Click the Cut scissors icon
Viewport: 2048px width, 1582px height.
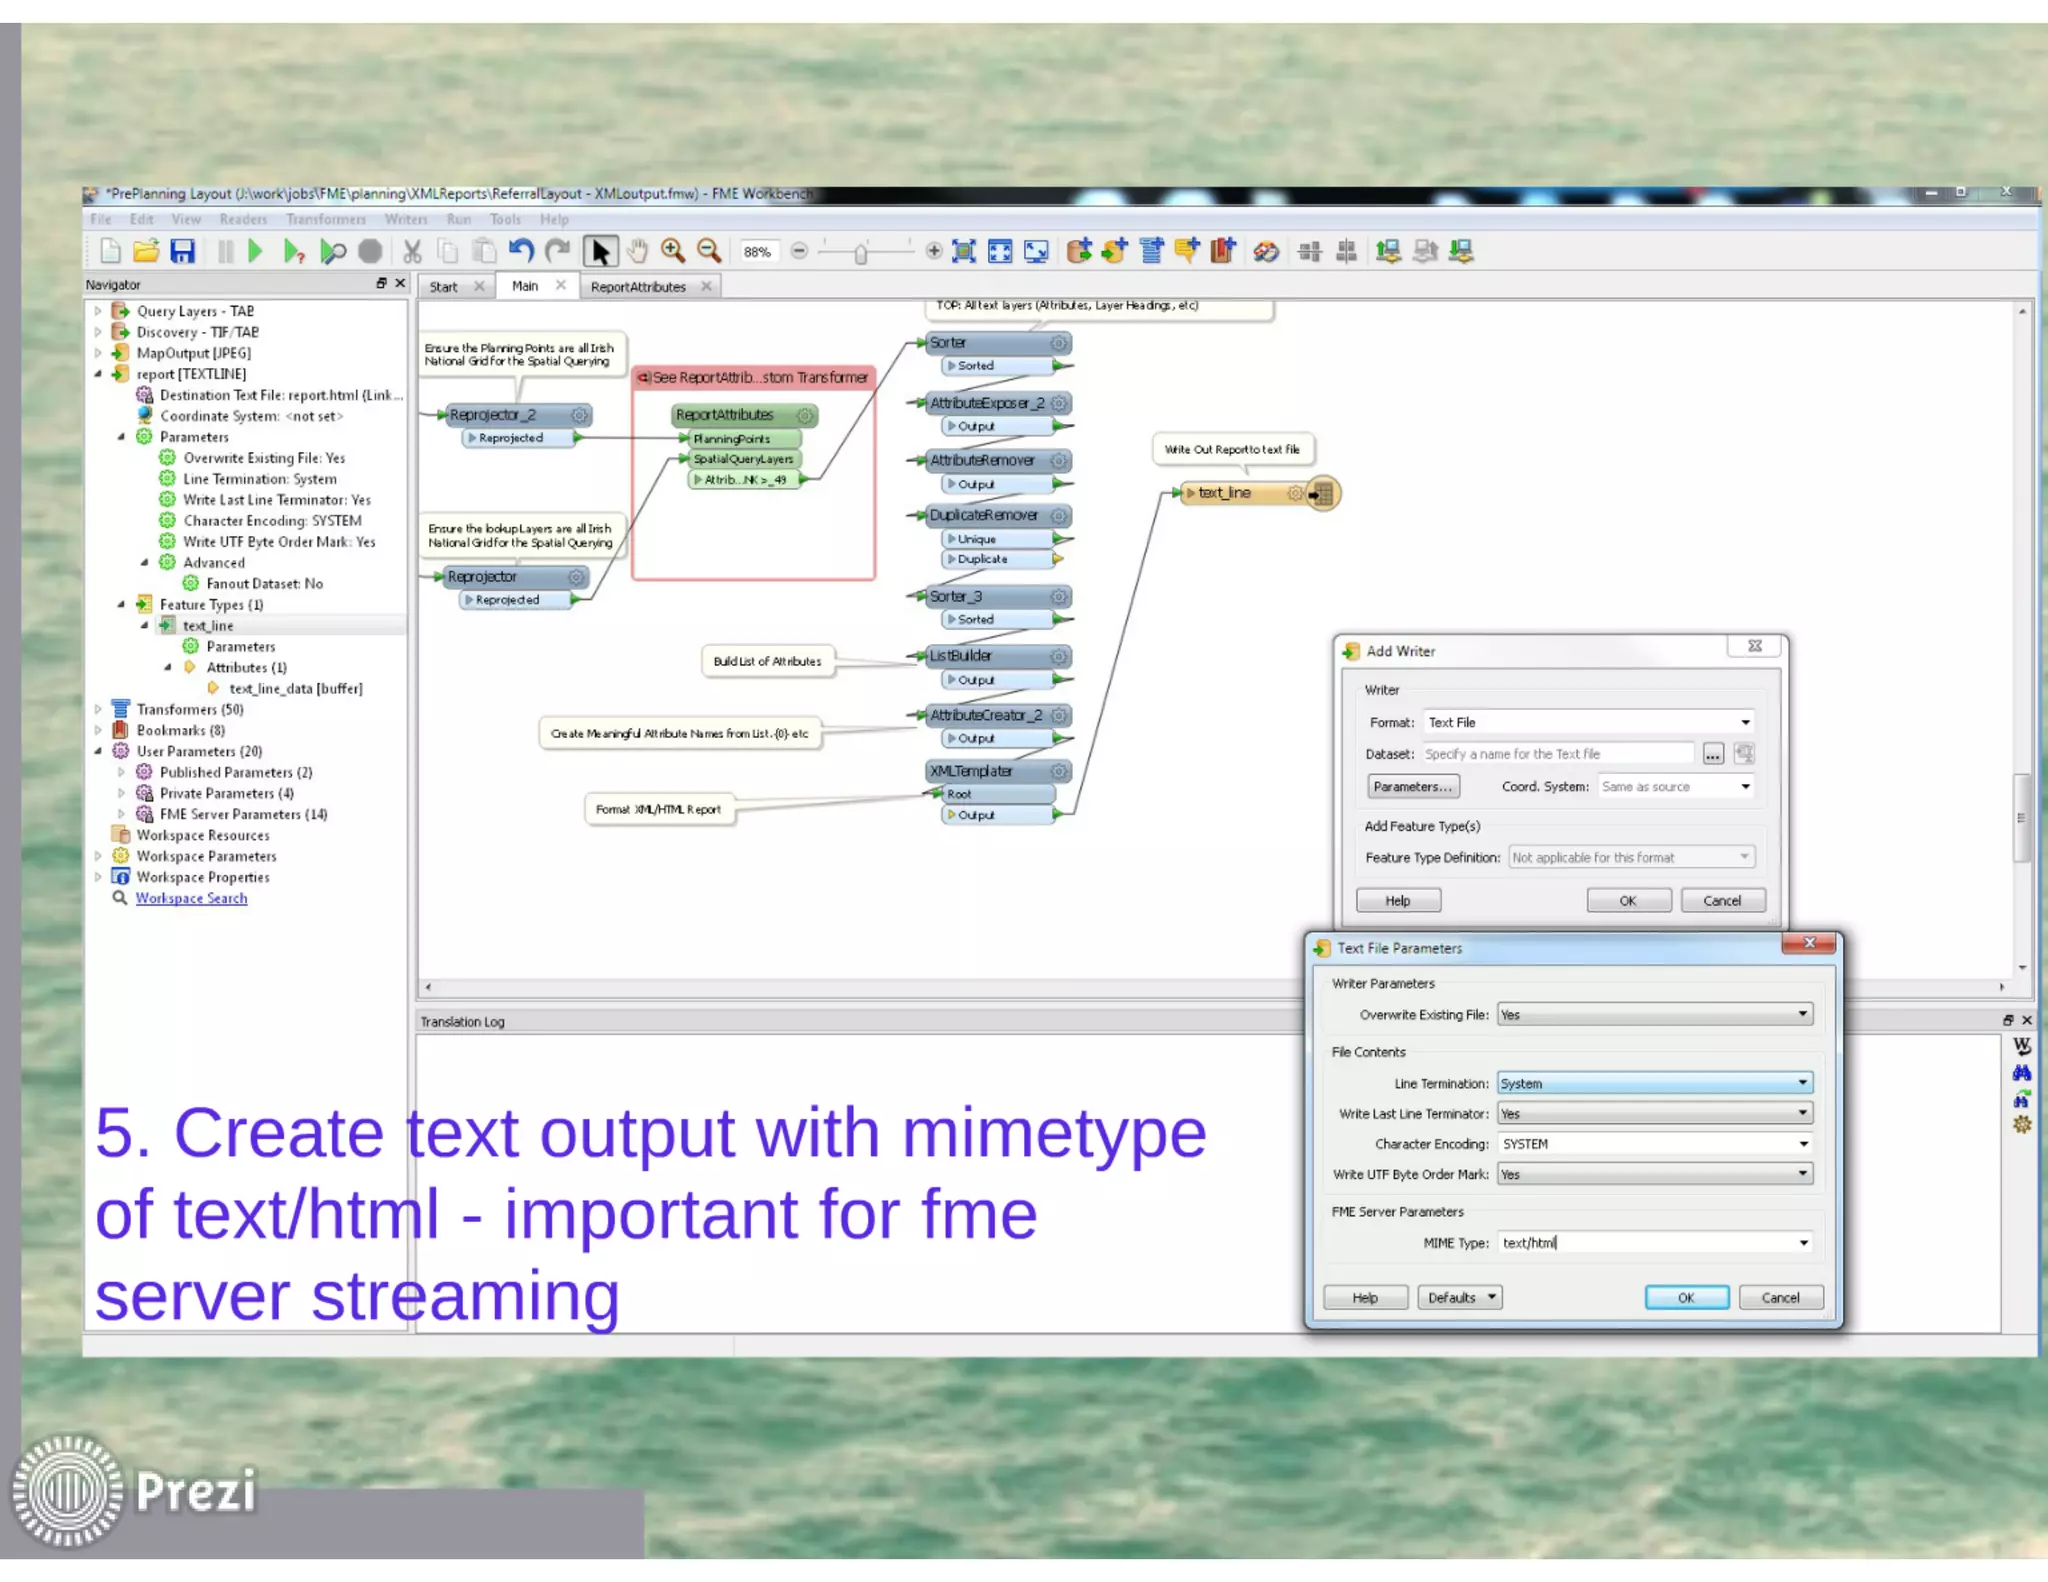tap(412, 251)
